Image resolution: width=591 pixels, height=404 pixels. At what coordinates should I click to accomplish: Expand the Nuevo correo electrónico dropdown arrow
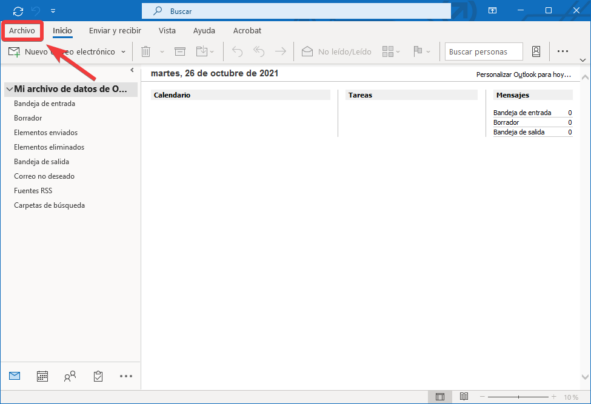pyautogui.click(x=123, y=52)
